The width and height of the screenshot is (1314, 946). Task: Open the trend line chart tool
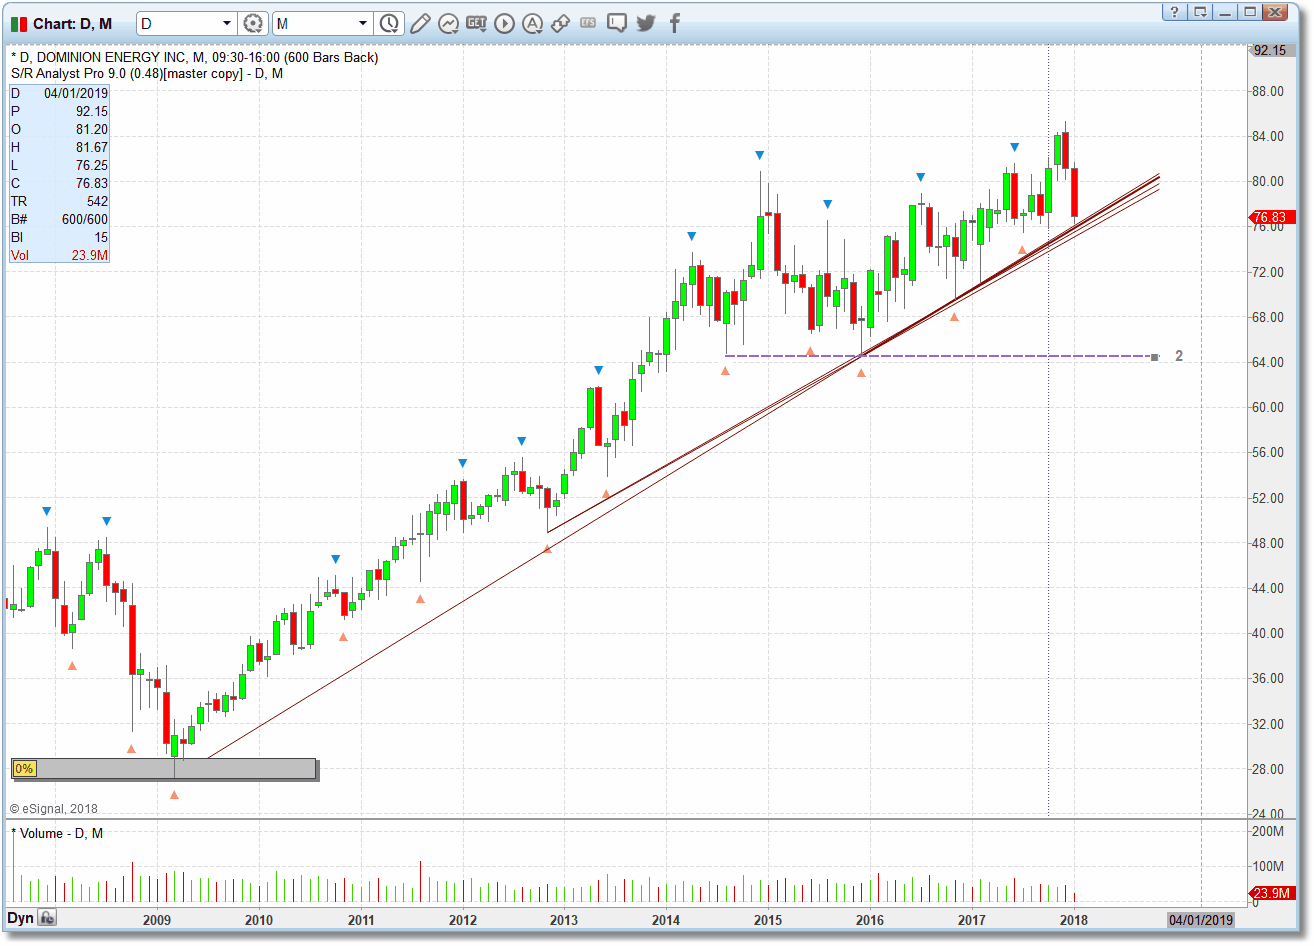(448, 23)
